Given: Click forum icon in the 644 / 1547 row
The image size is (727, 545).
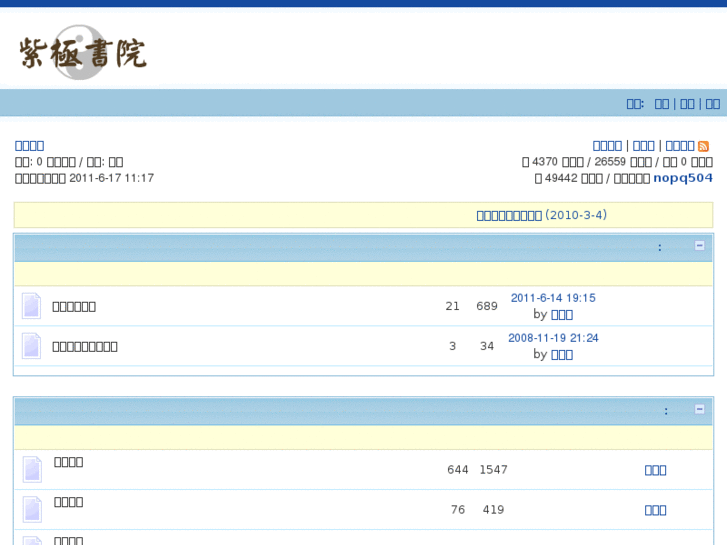Looking at the screenshot, I should (32, 469).
